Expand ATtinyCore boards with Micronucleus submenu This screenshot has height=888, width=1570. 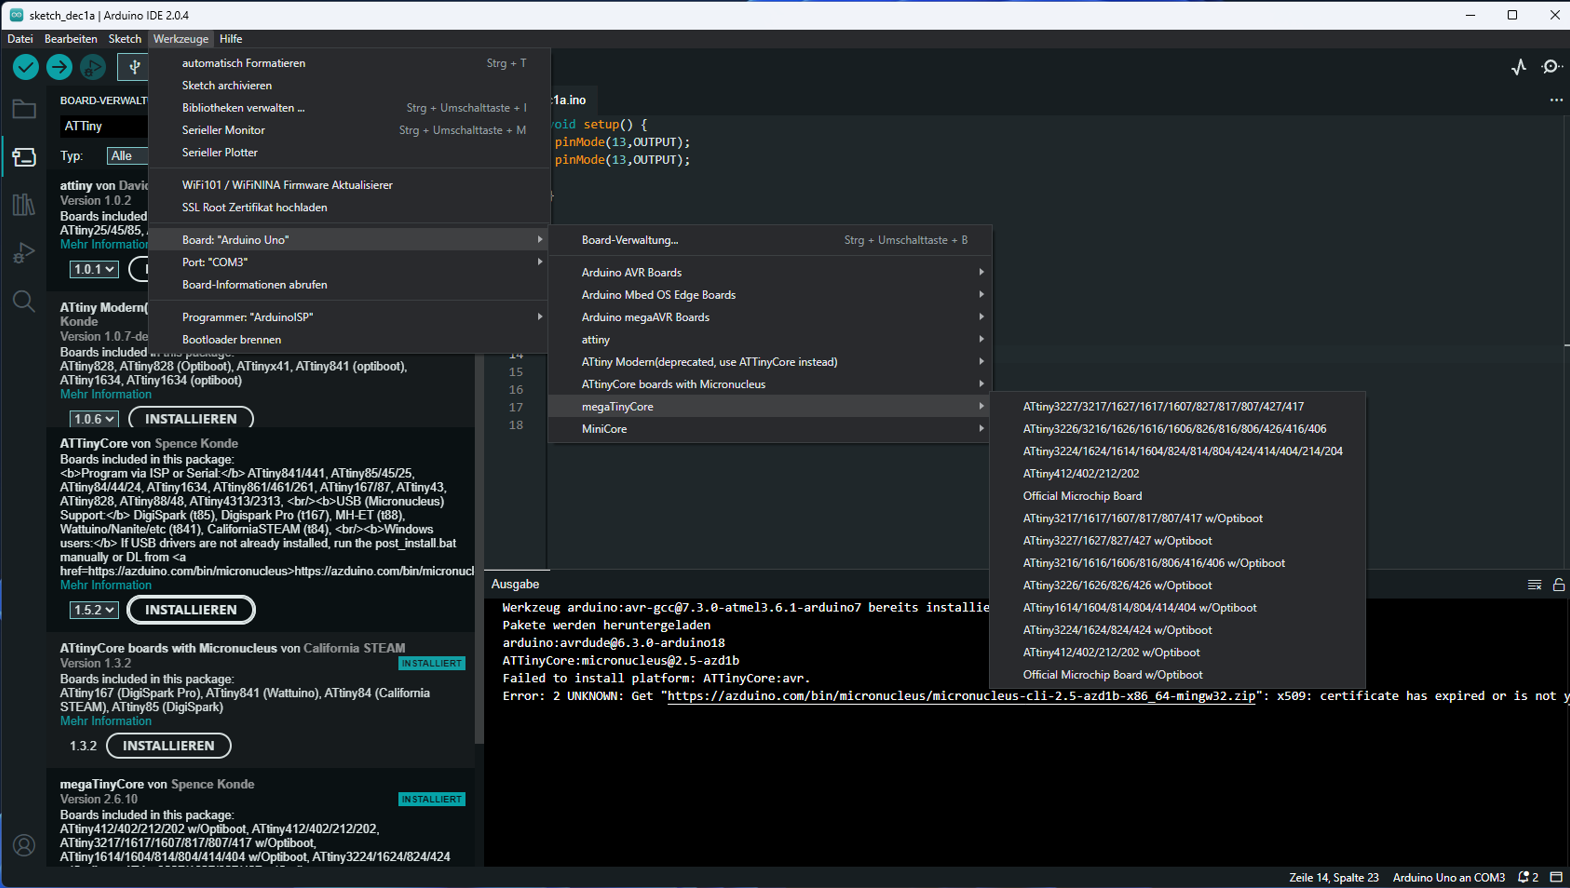(x=768, y=384)
